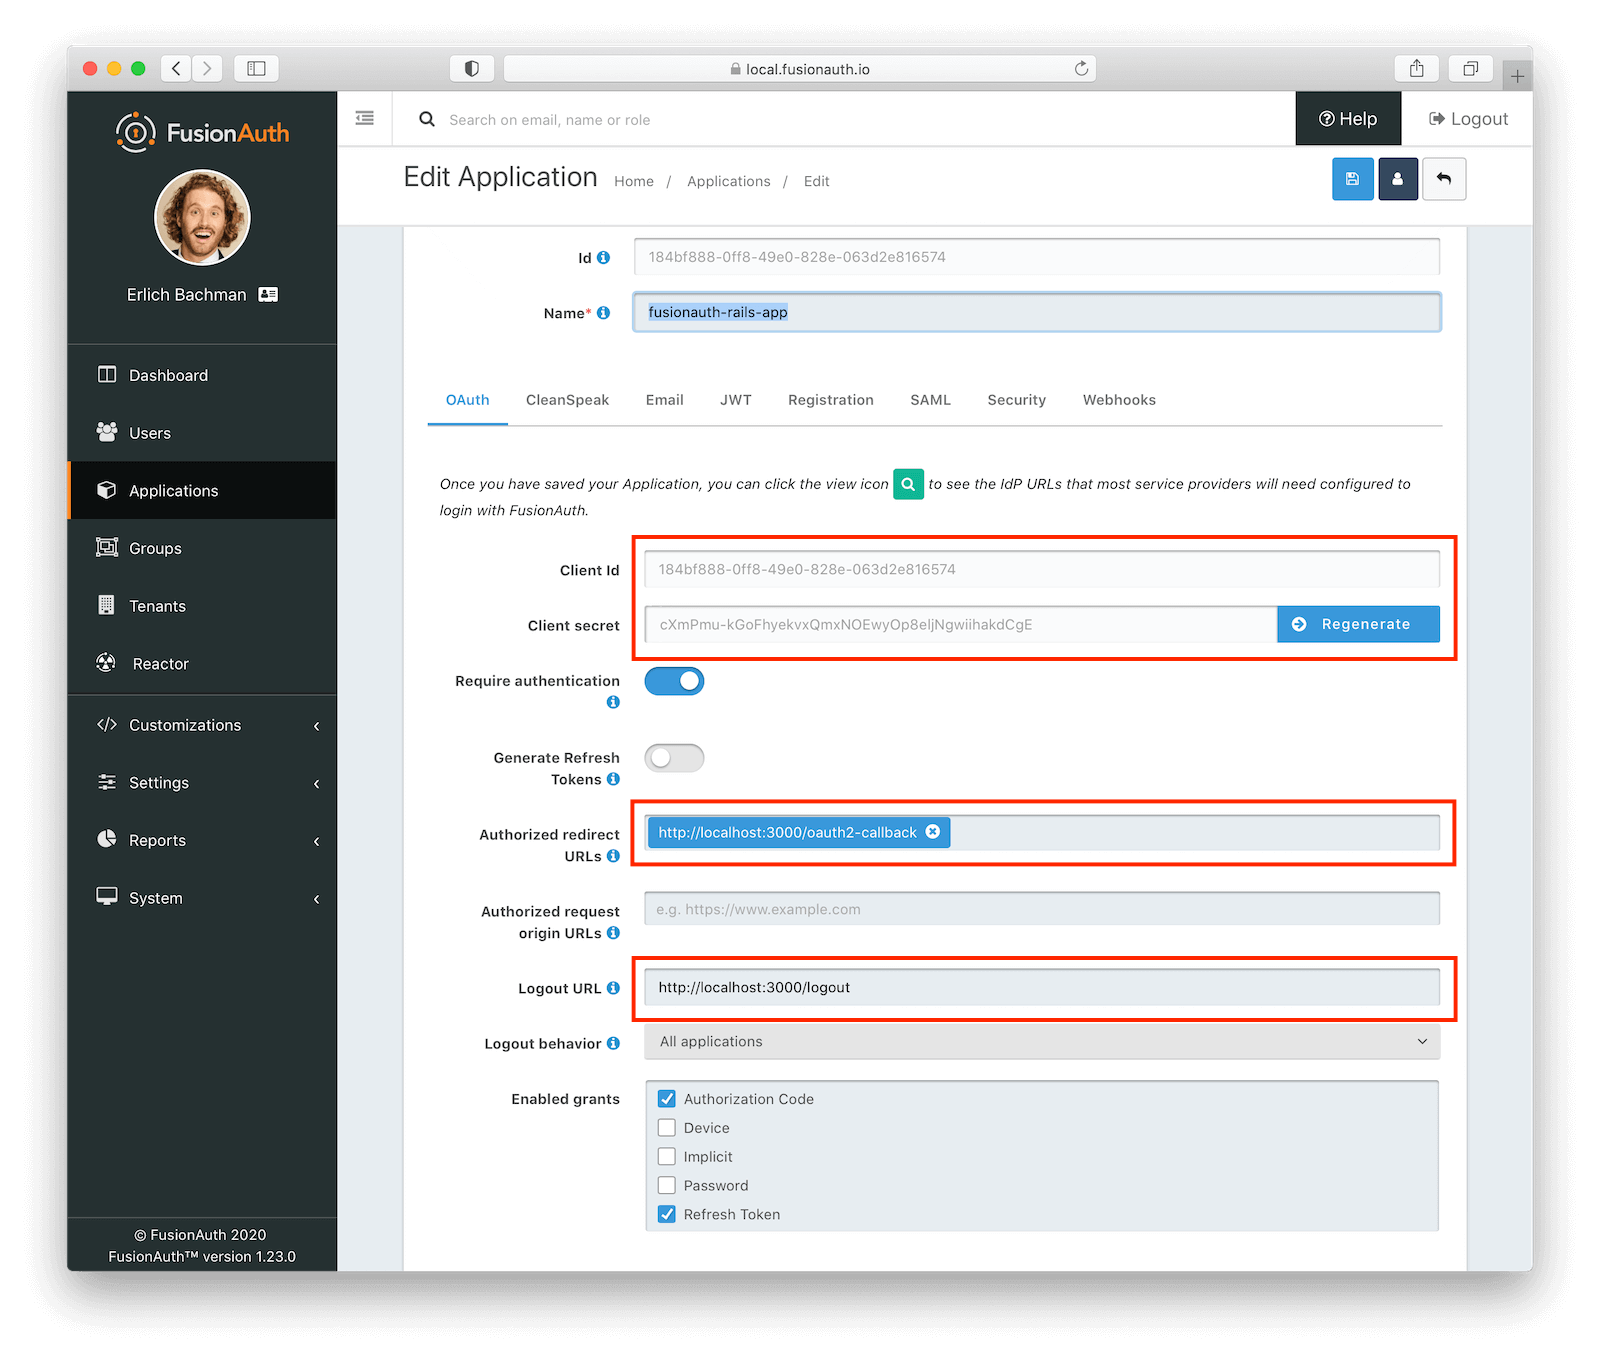The height and width of the screenshot is (1360, 1600).
Task: Click the Applications breadcrumb link
Action: (728, 181)
